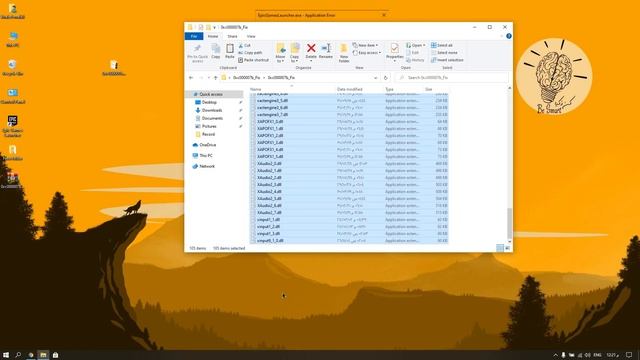The height and width of the screenshot is (360, 640).
Task: Click History in the Open group
Action: click(415, 60)
